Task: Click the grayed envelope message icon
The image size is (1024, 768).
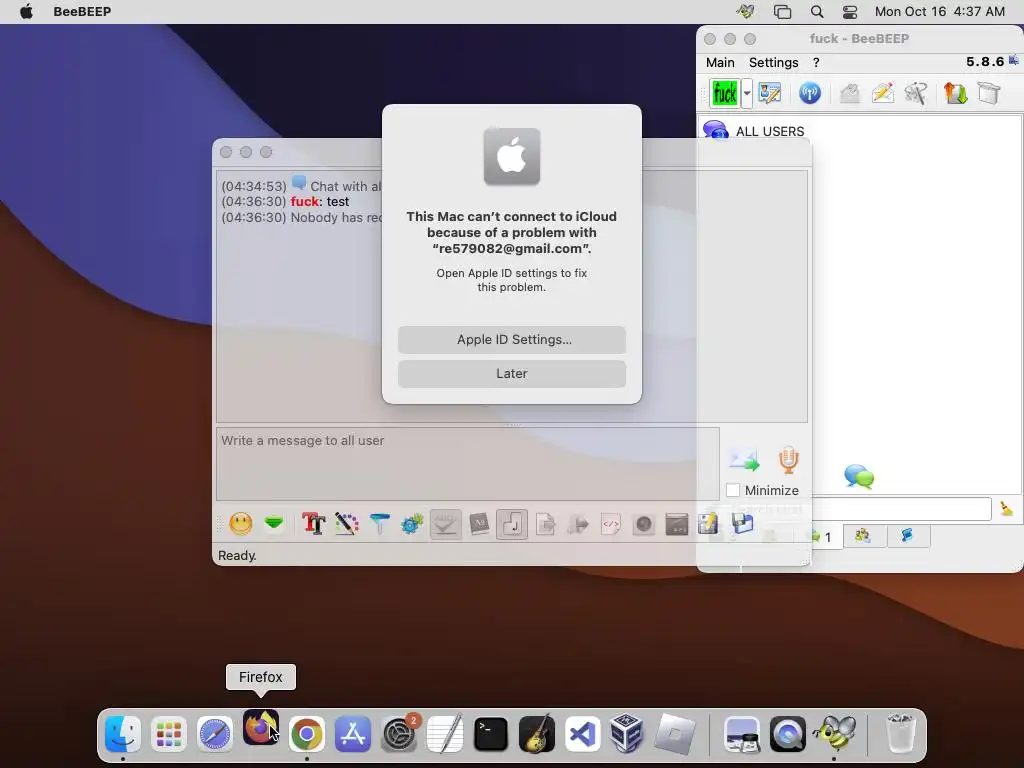Action: click(x=850, y=93)
